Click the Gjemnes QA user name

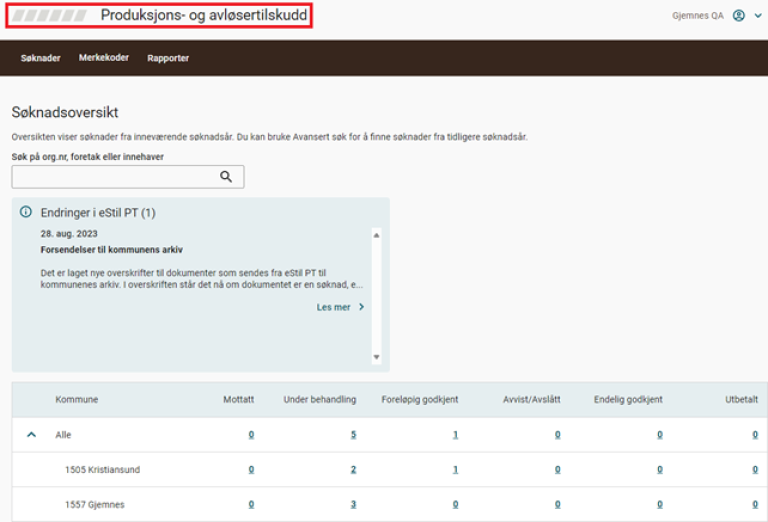click(698, 16)
